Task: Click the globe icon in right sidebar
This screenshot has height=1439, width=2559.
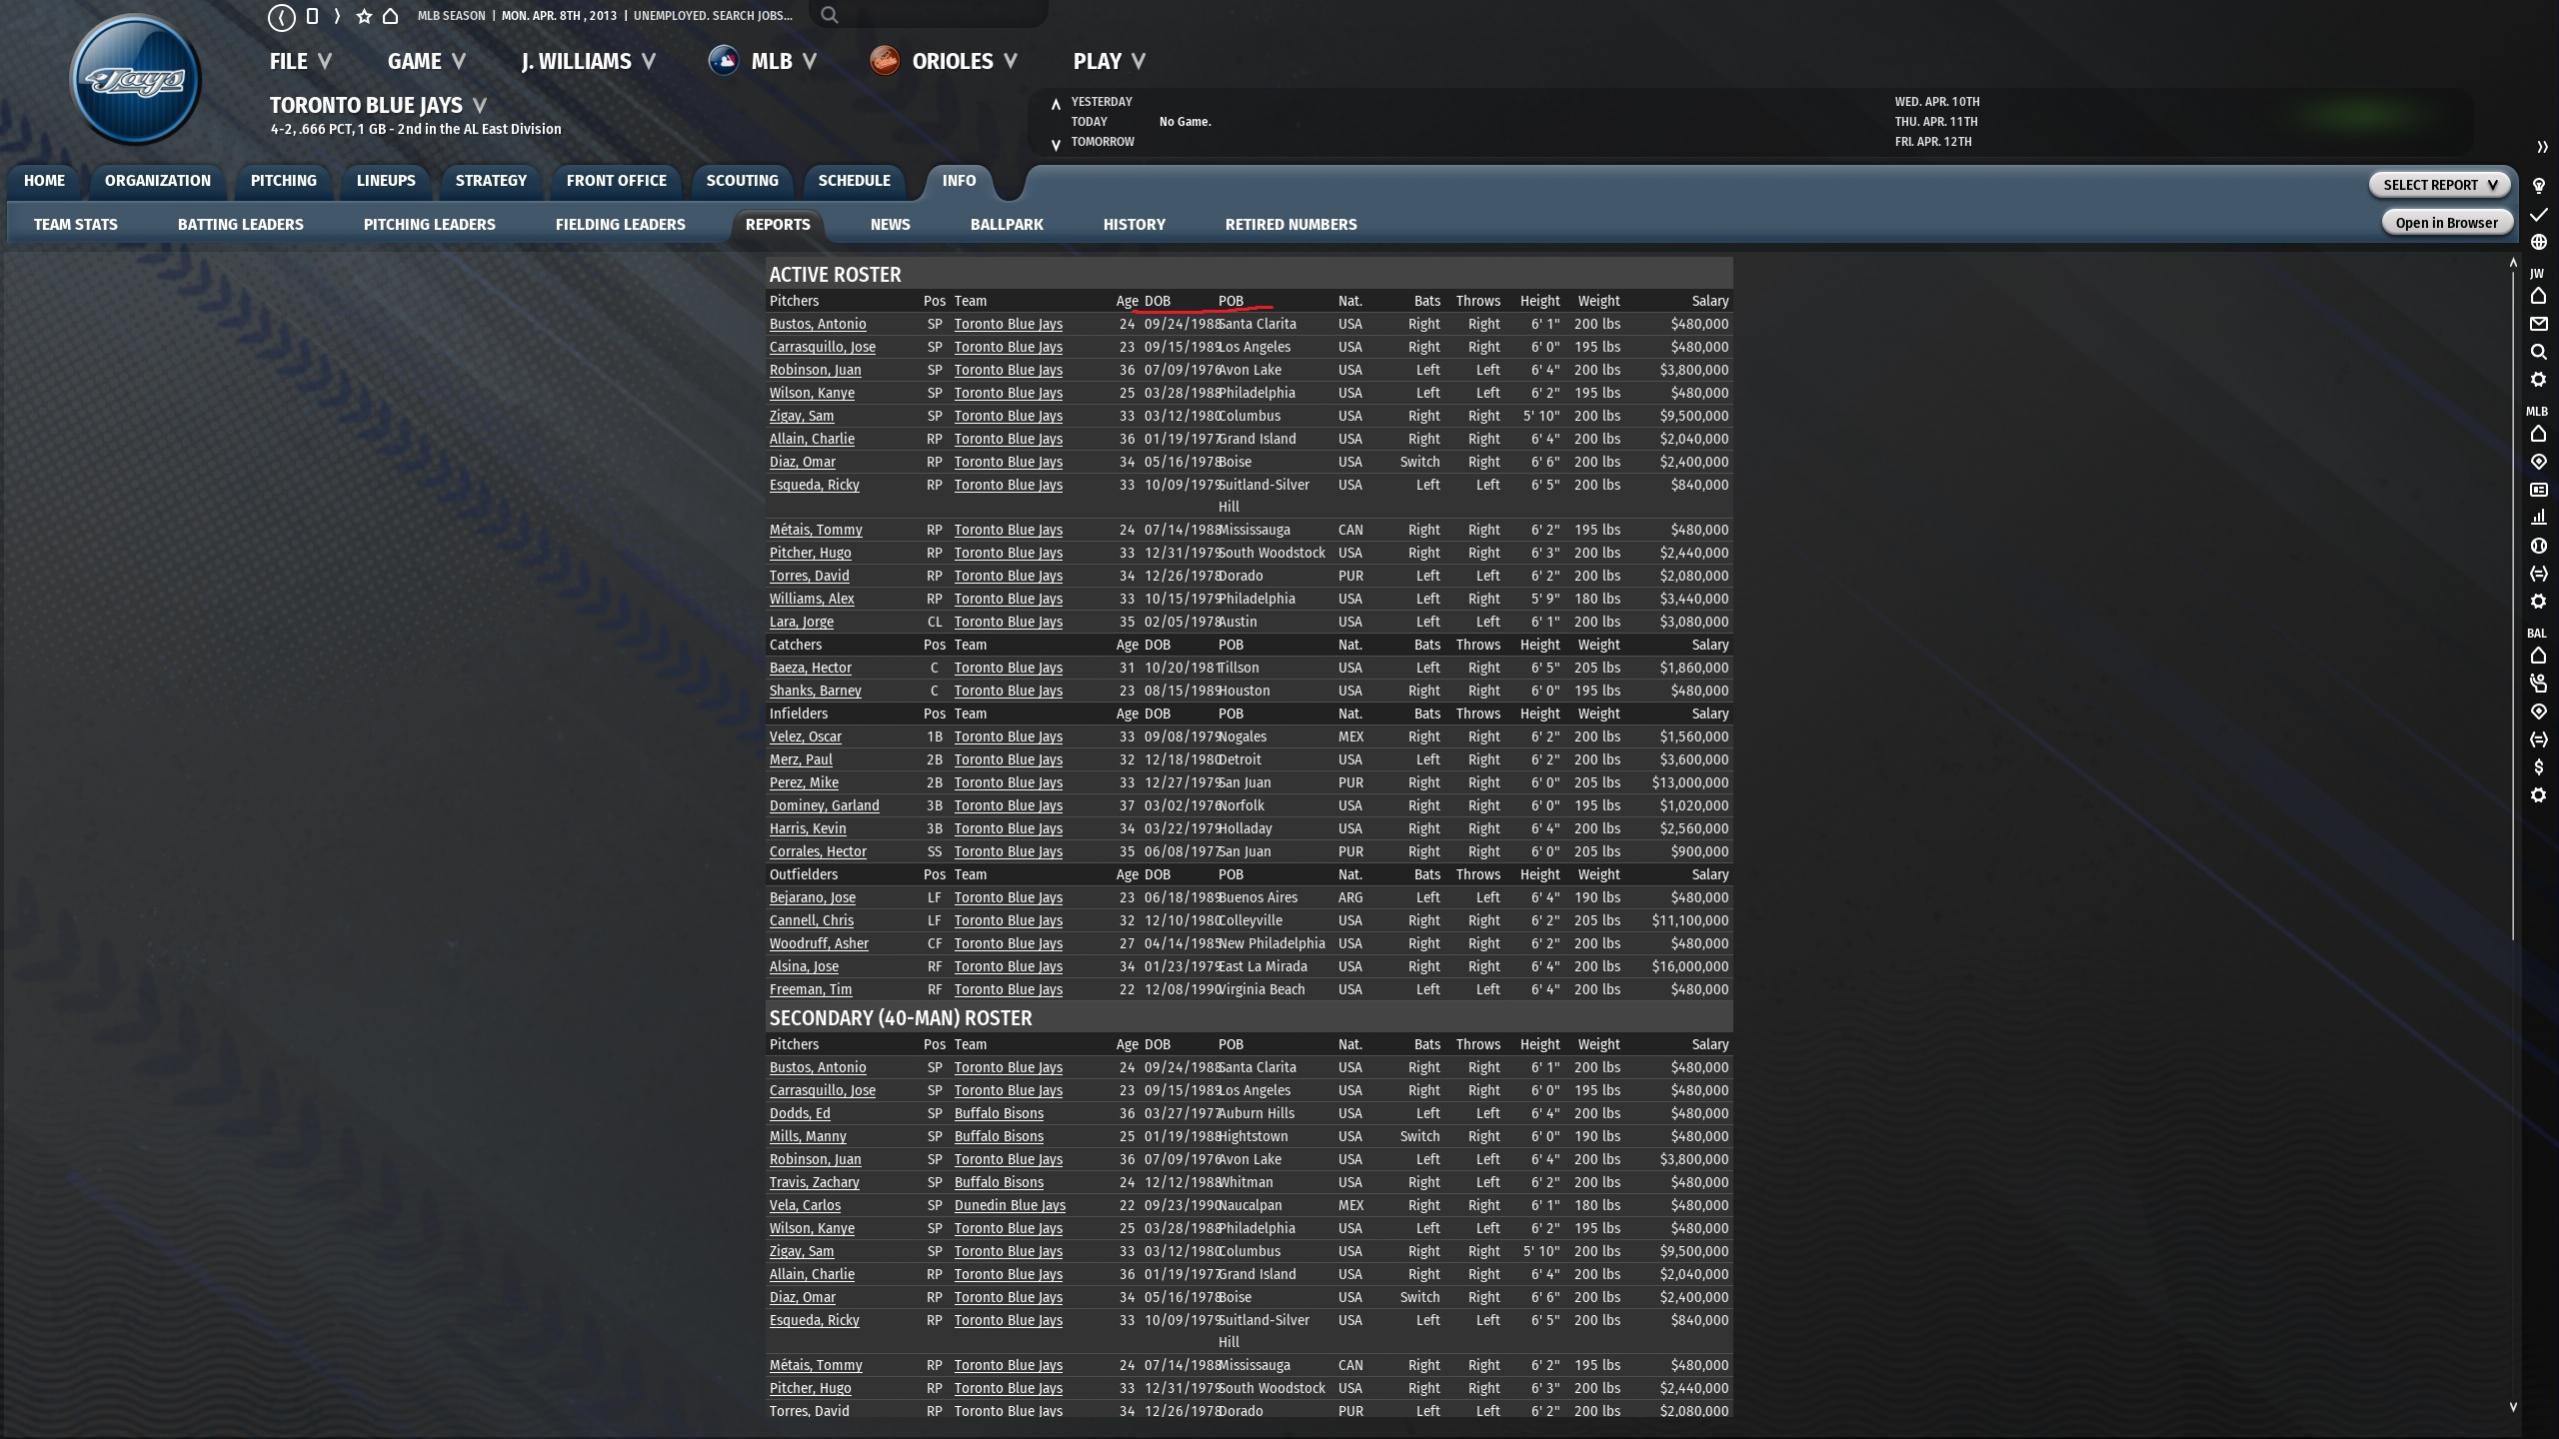Action: tap(2538, 242)
